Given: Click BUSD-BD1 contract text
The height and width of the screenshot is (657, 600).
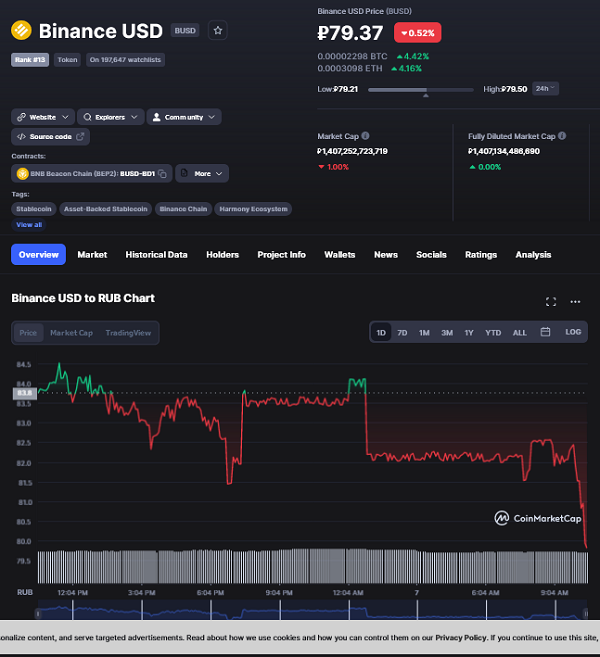Looking at the screenshot, I should [137, 173].
